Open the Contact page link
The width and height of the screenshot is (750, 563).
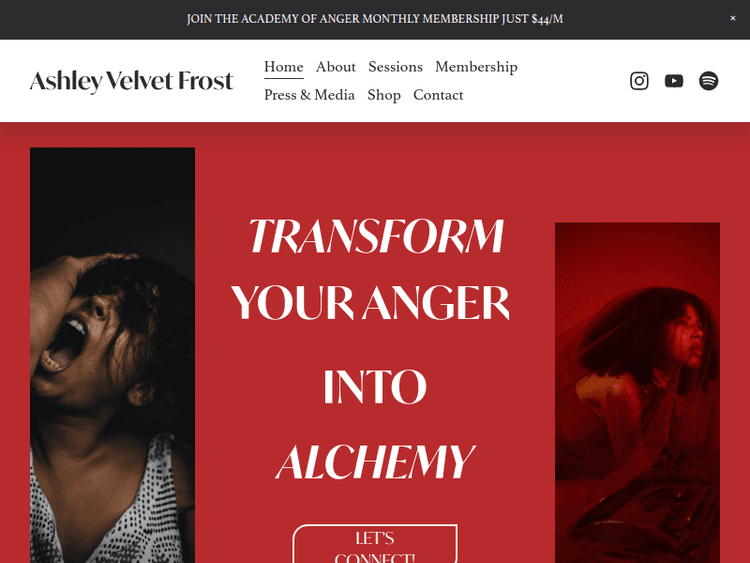pyautogui.click(x=438, y=95)
